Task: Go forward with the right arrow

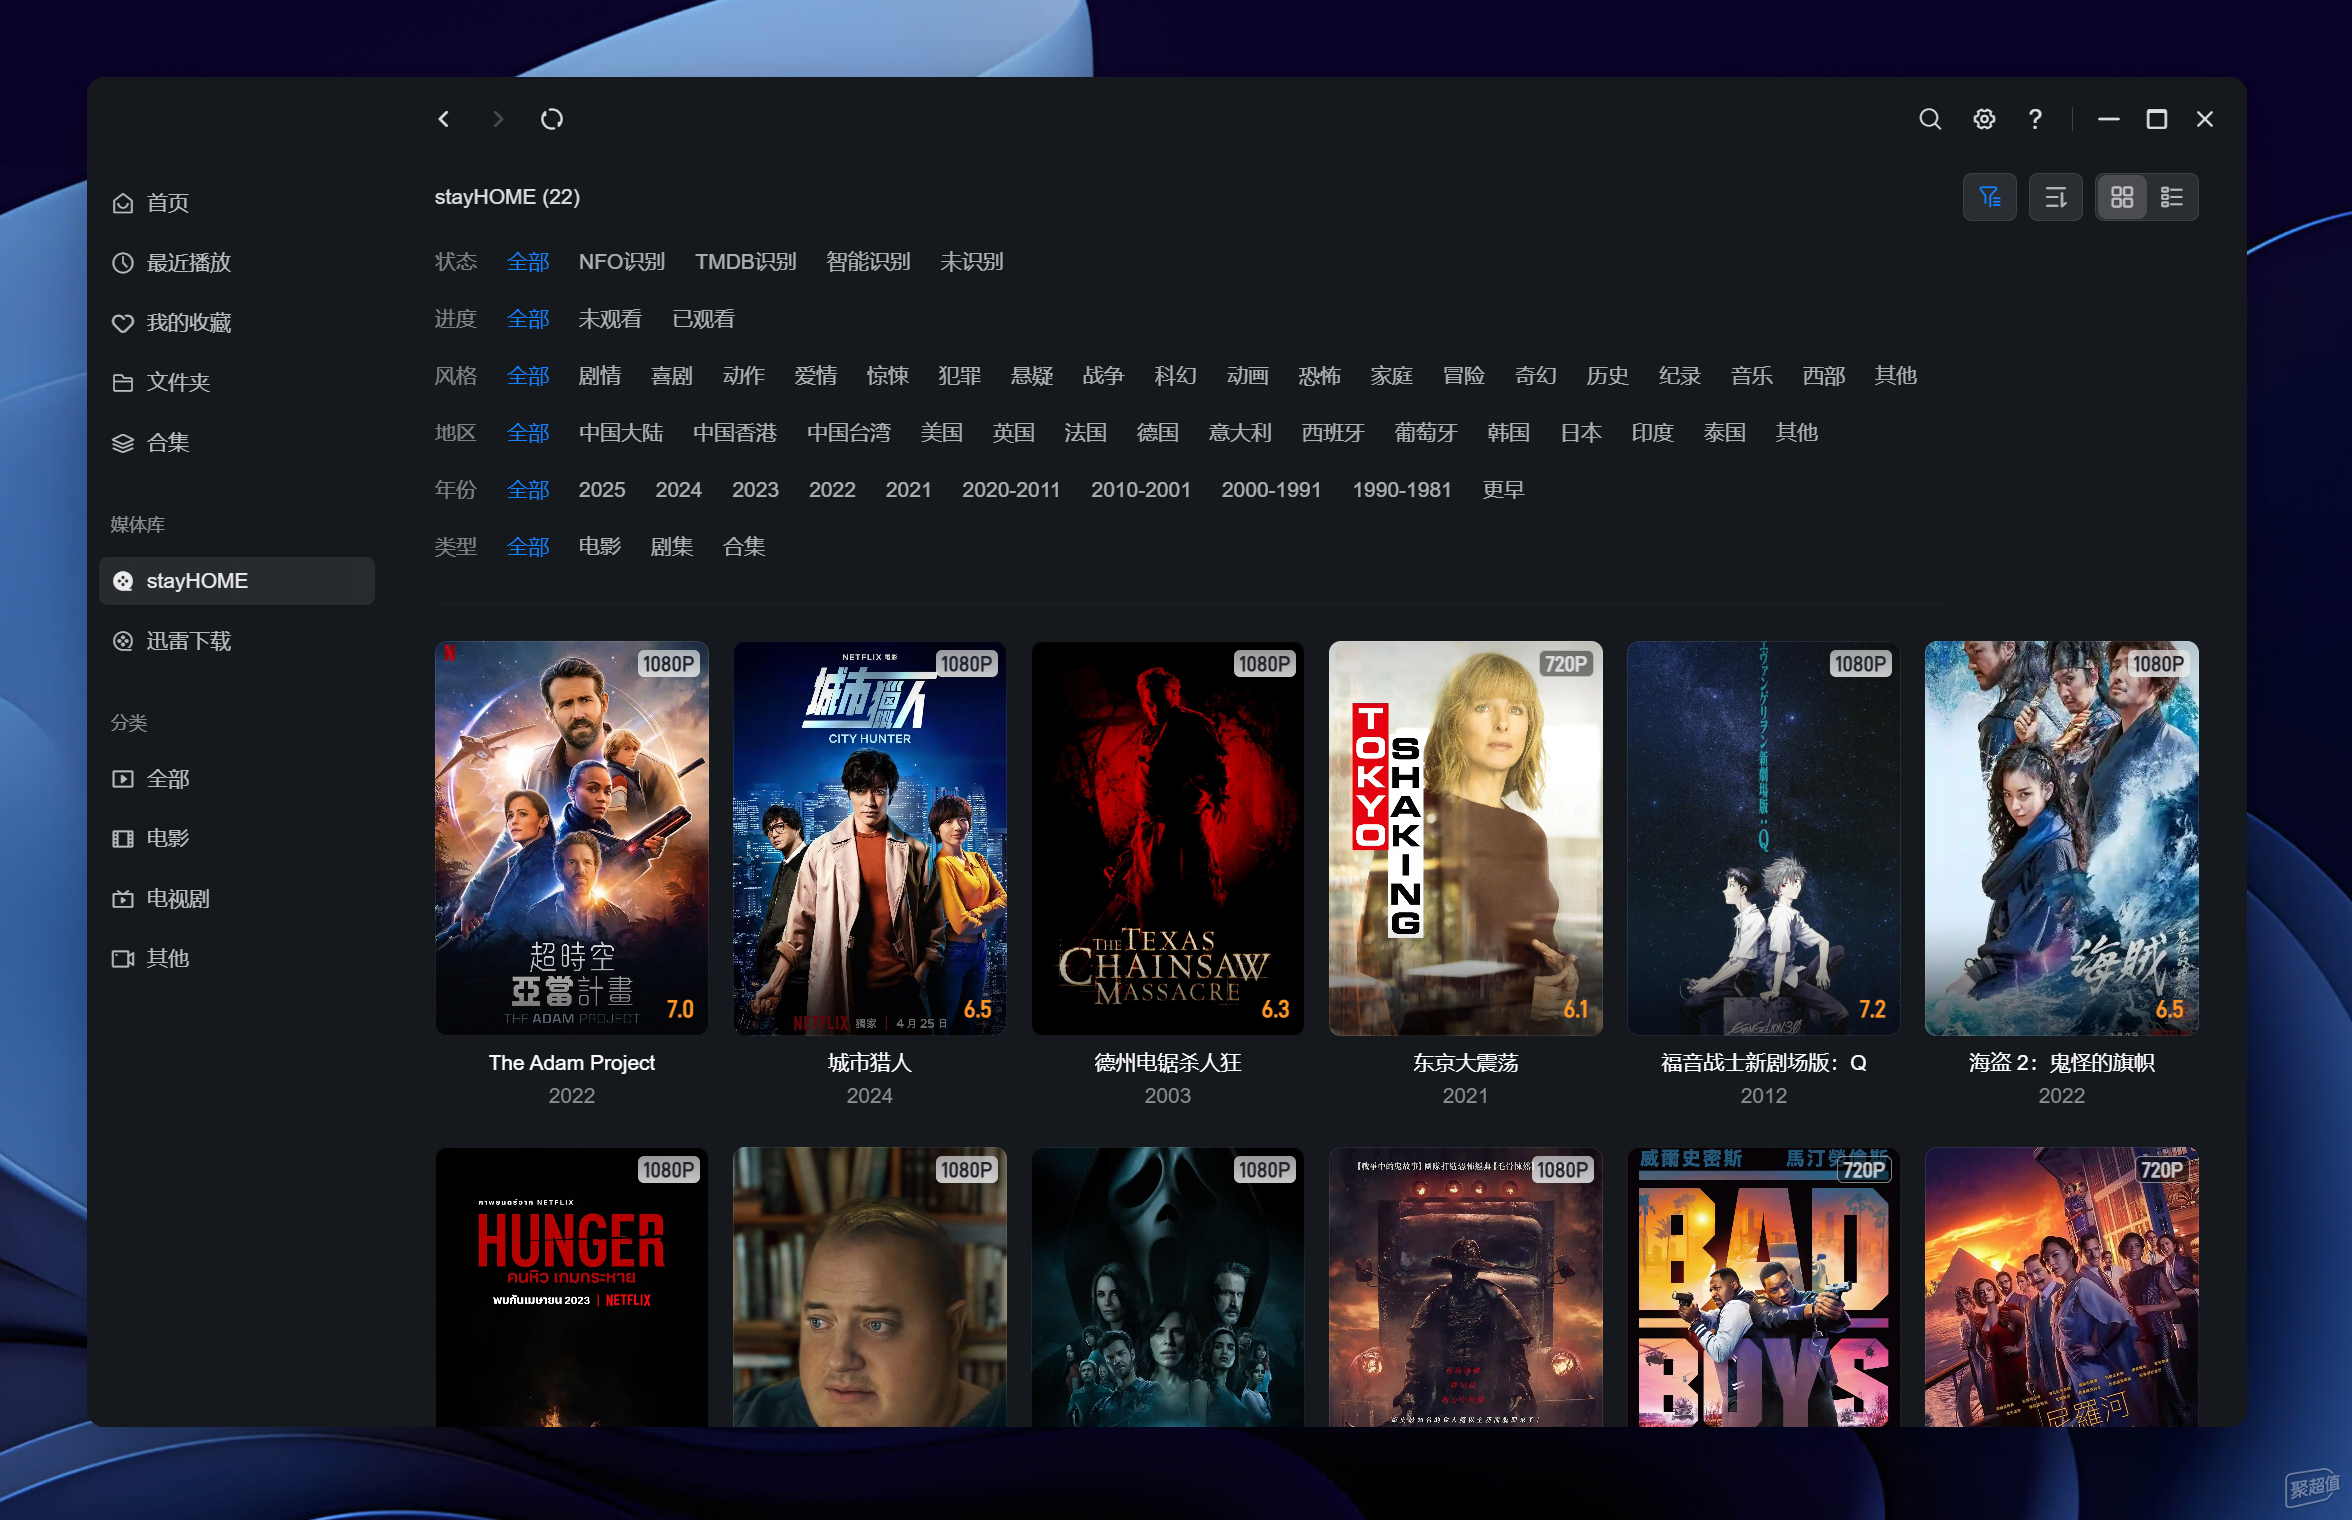Action: click(x=498, y=119)
